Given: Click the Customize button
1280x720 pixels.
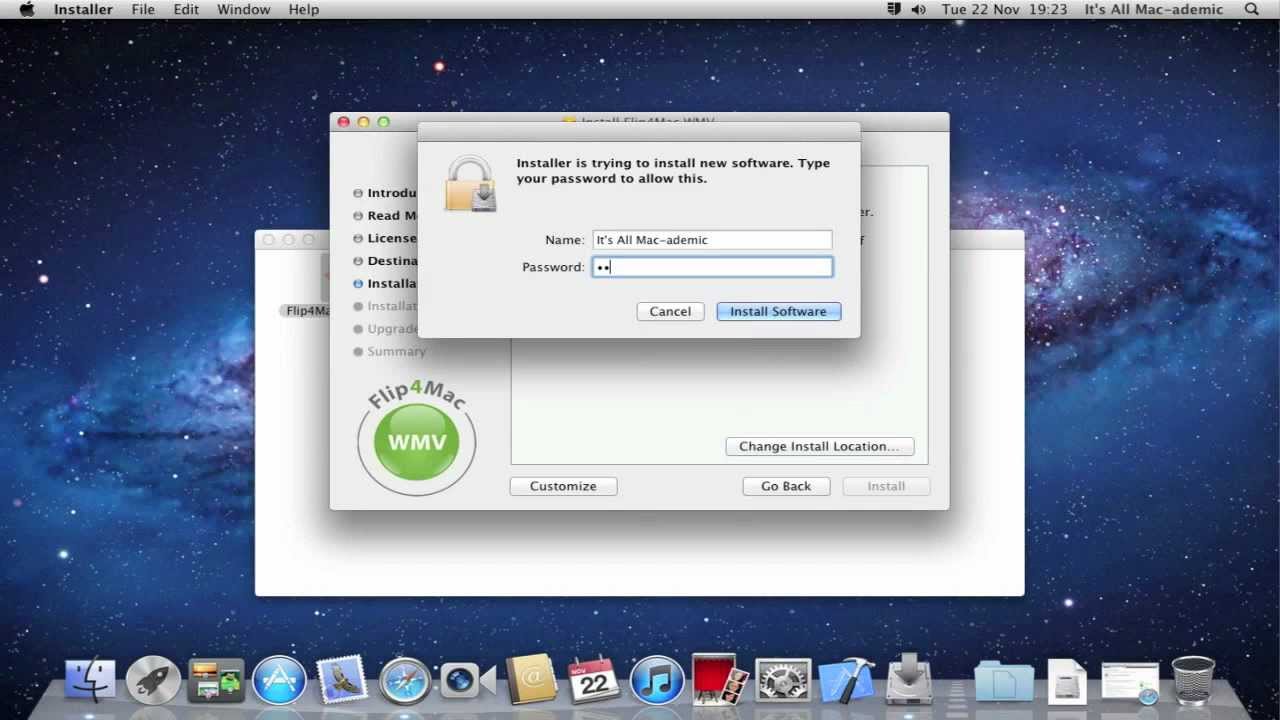Looking at the screenshot, I should tap(563, 486).
